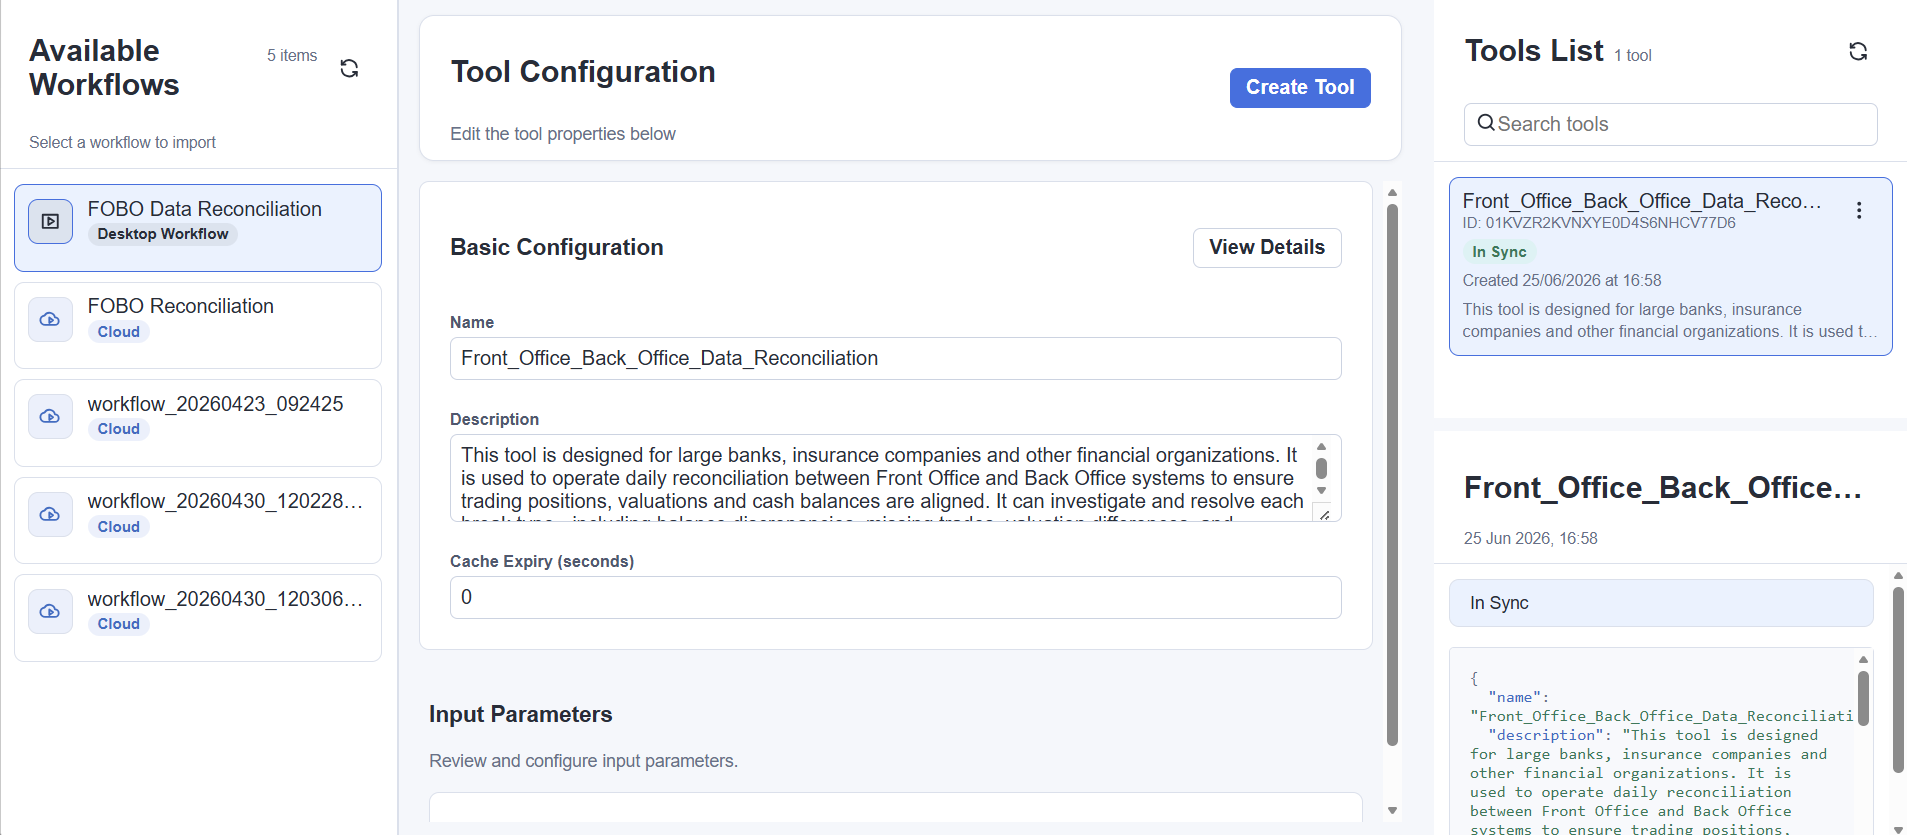Click the cloud icon beside workflow_20260430_120228
1907x835 pixels.
(x=50, y=514)
